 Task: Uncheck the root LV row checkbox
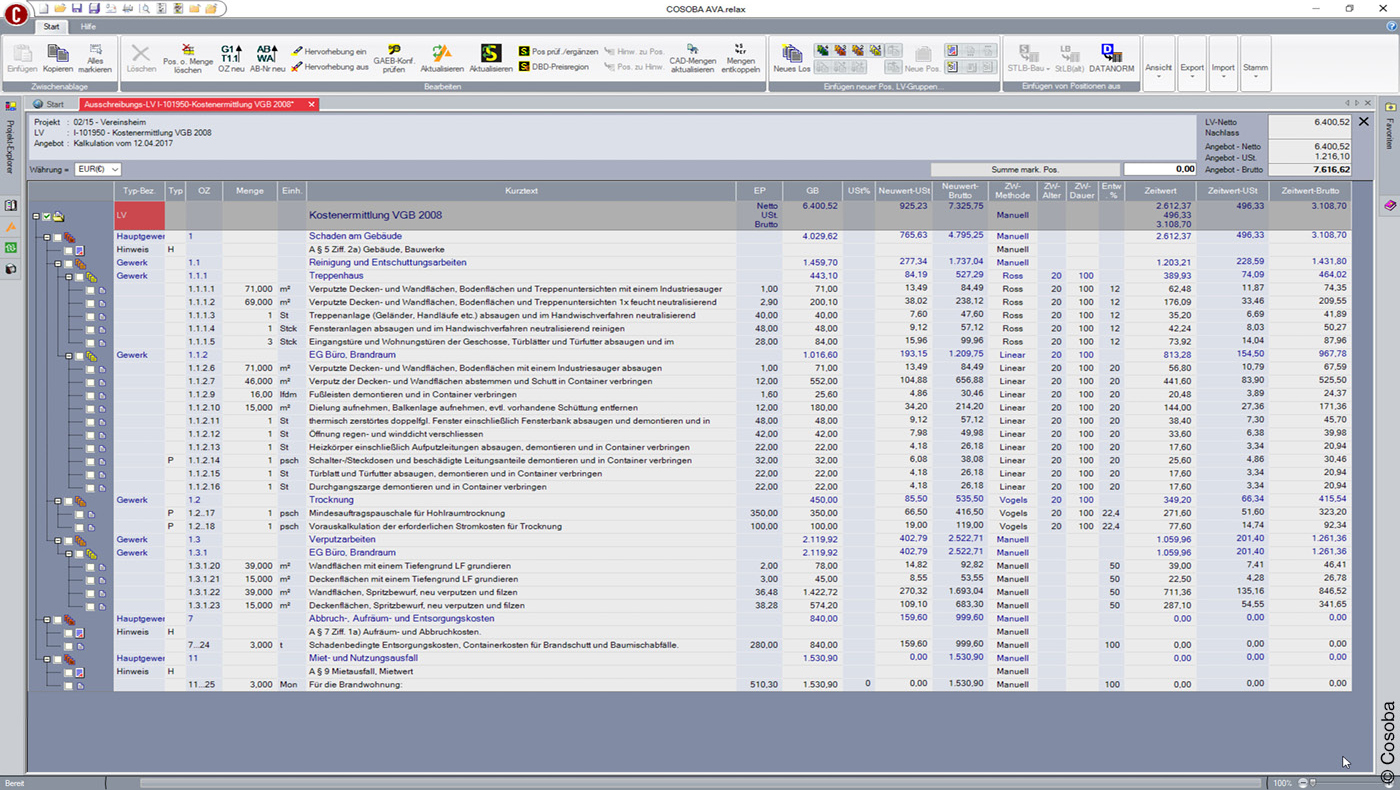[47, 216]
